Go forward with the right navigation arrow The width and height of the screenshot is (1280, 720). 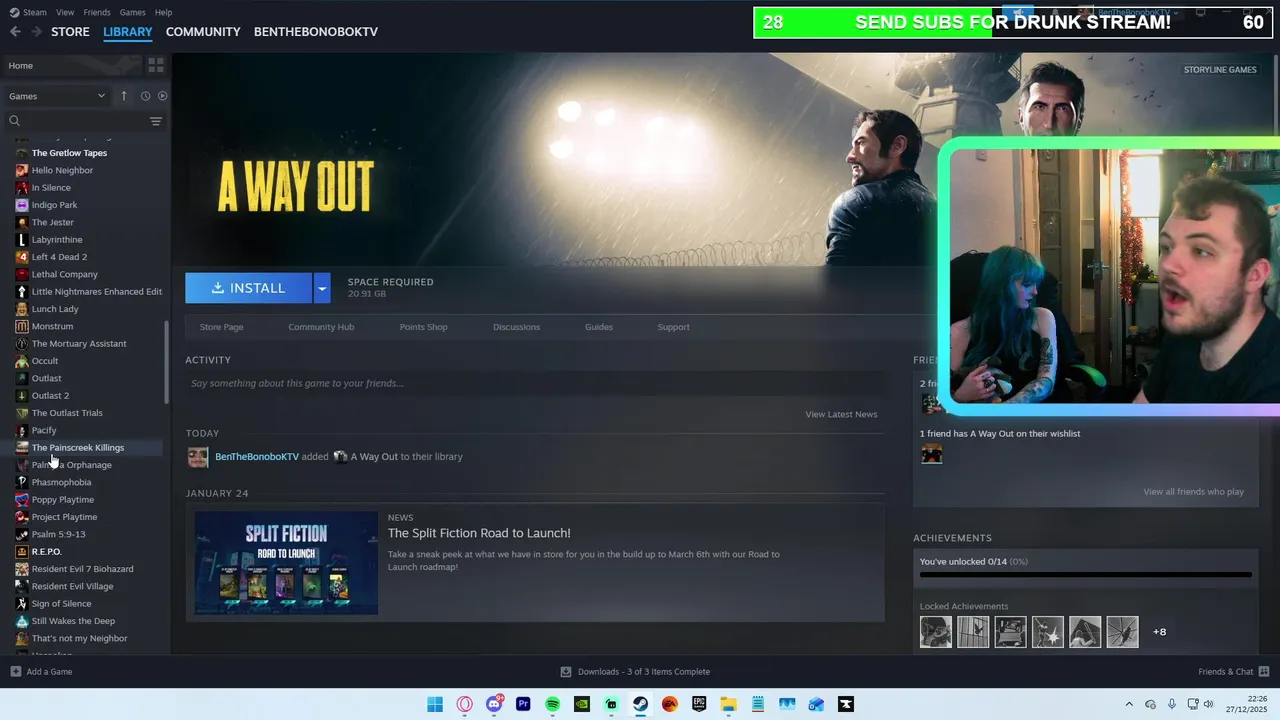click(x=36, y=32)
